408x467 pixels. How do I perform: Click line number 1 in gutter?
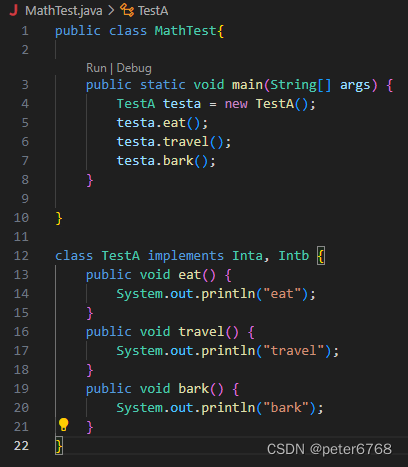pyautogui.click(x=25, y=31)
